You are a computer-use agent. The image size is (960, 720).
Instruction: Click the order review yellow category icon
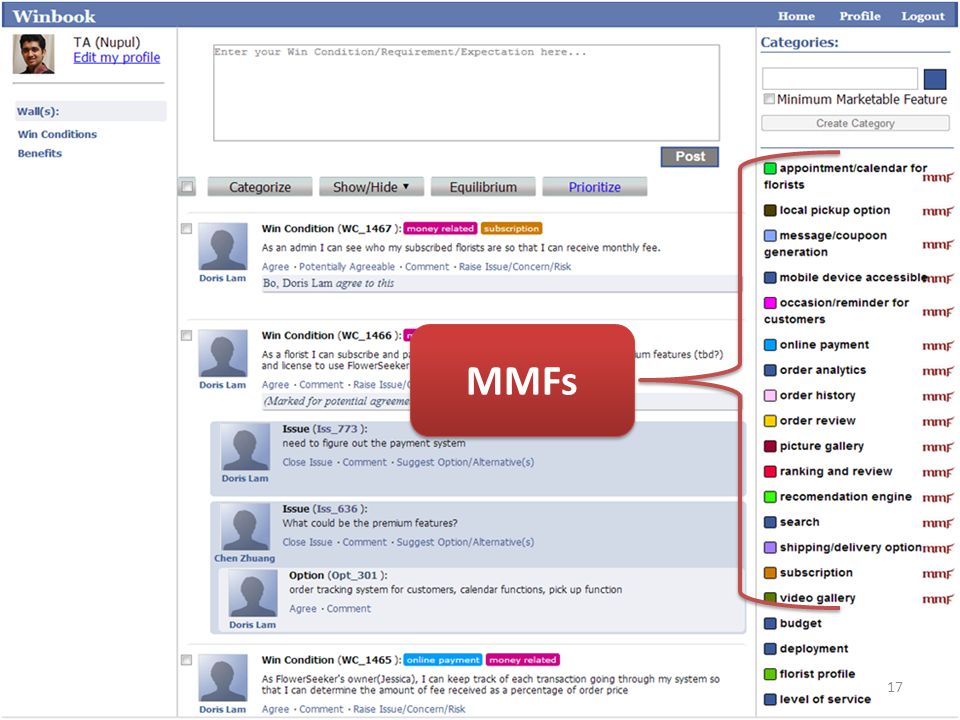770,421
